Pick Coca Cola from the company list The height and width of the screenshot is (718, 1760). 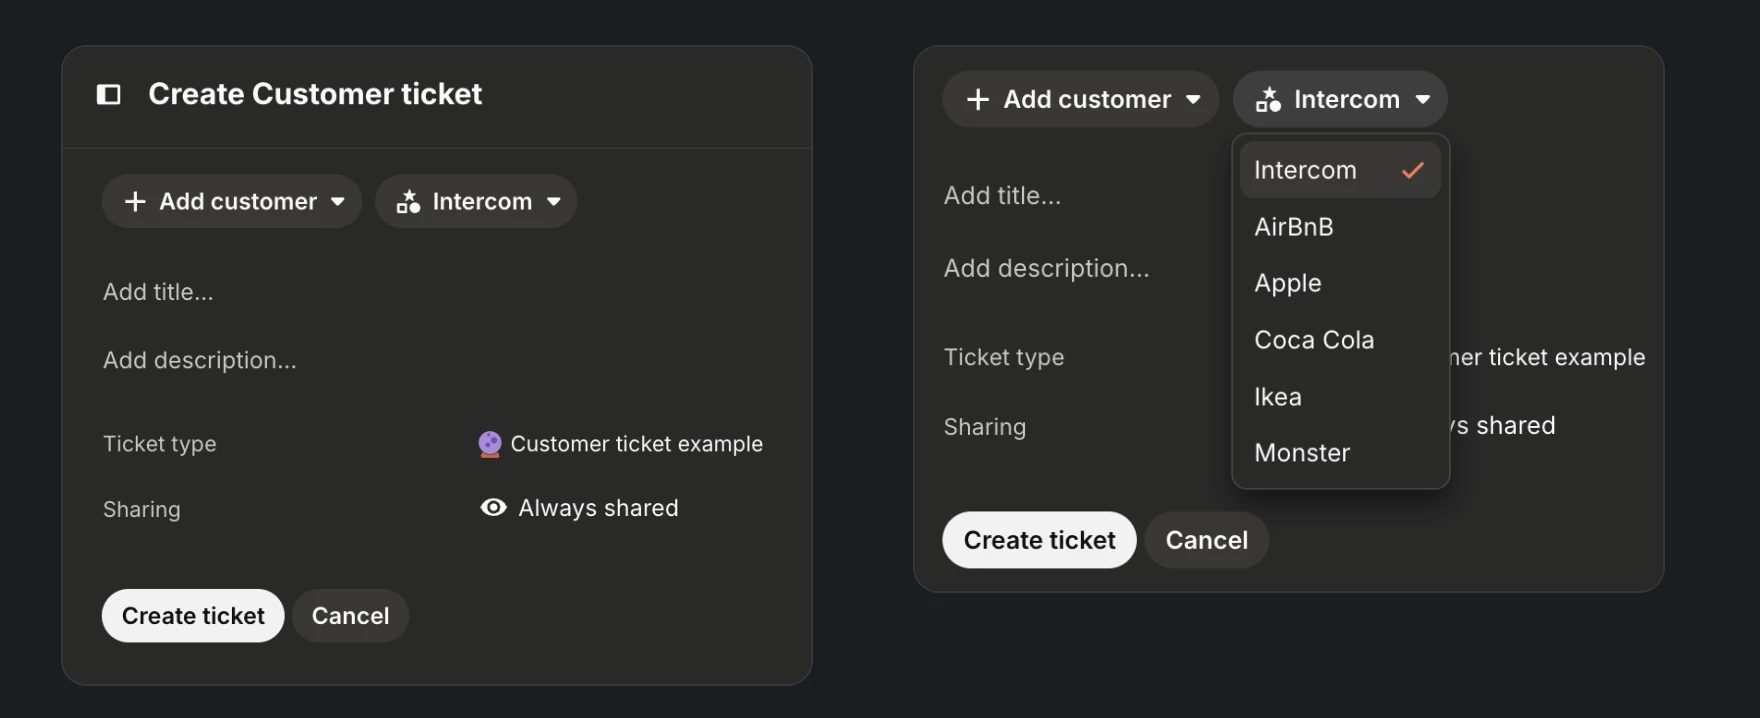click(x=1340, y=340)
